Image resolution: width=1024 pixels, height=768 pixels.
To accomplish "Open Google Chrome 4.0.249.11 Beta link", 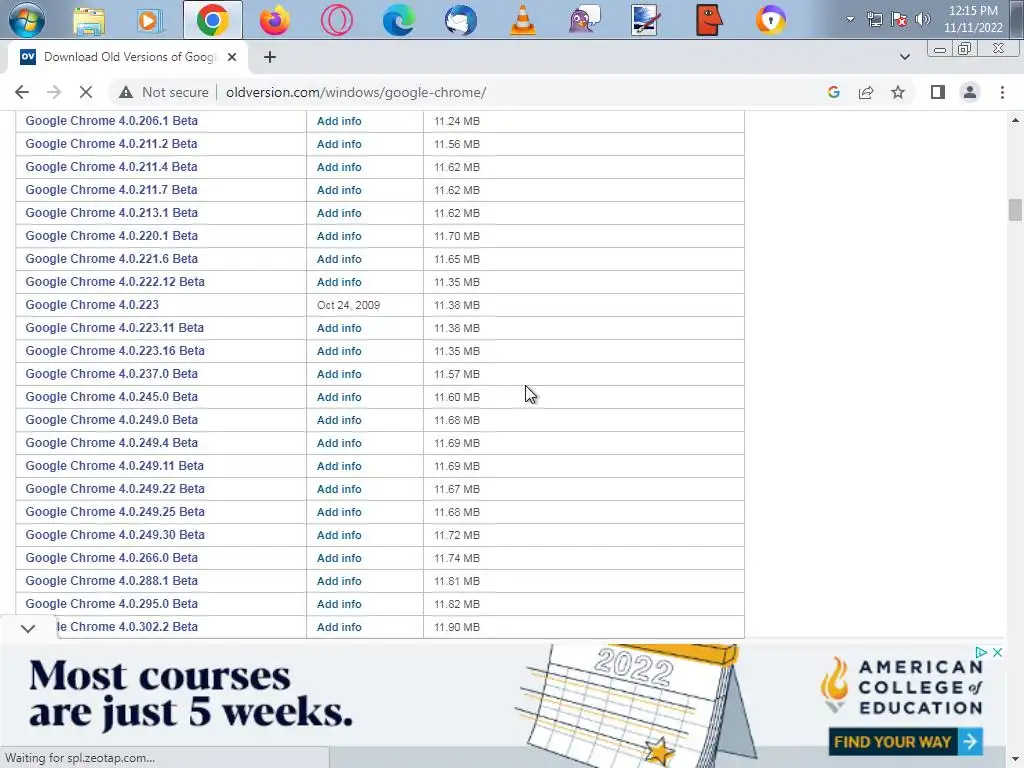I will coord(115,466).
